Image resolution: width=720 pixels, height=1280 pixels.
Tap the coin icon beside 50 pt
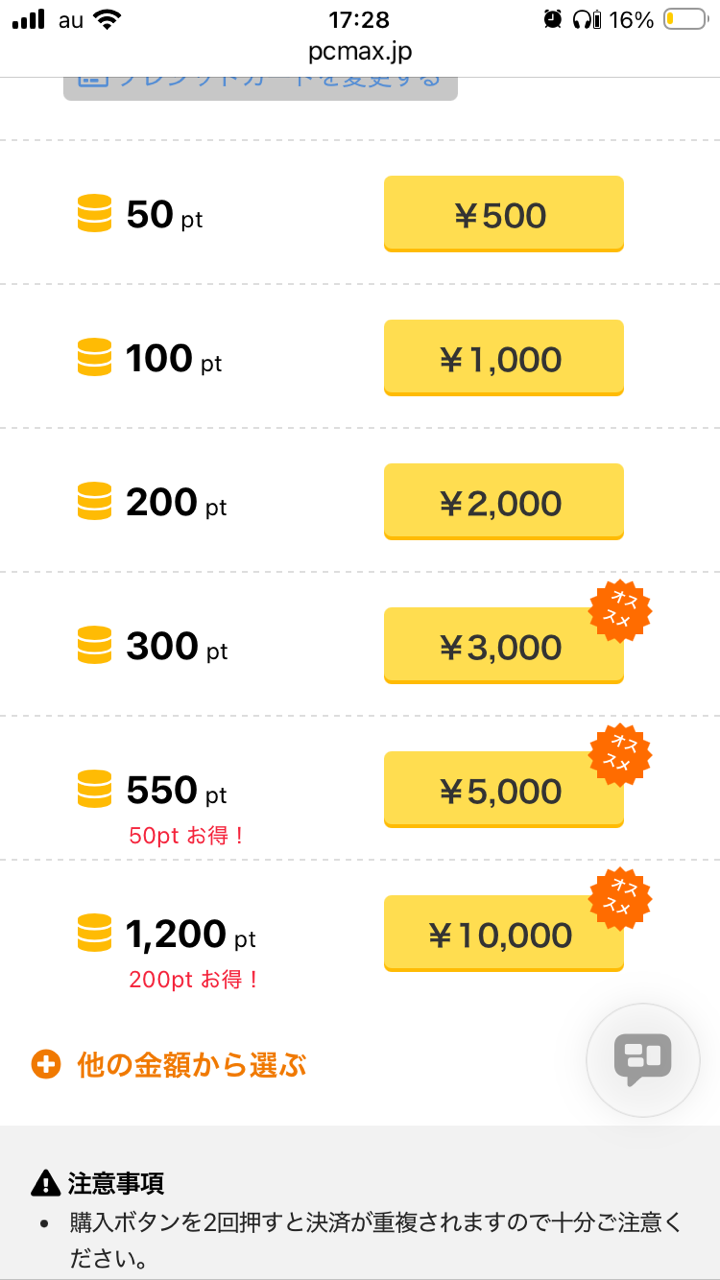(94, 215)
